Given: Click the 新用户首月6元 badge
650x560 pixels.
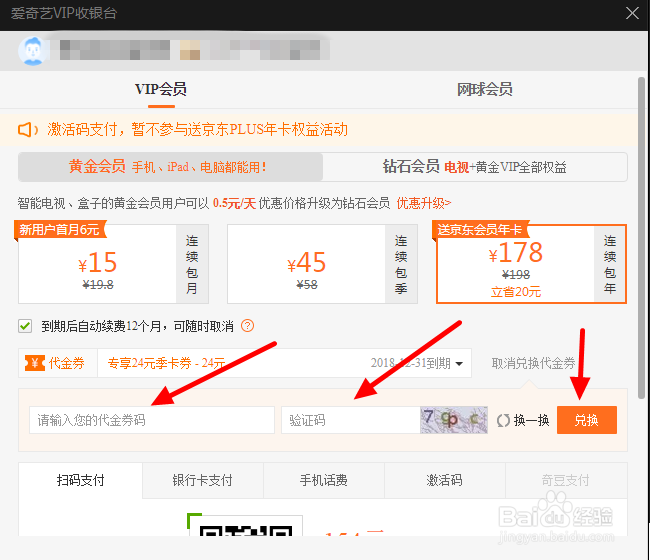Looking at the screenshot, I should (59, 229).
